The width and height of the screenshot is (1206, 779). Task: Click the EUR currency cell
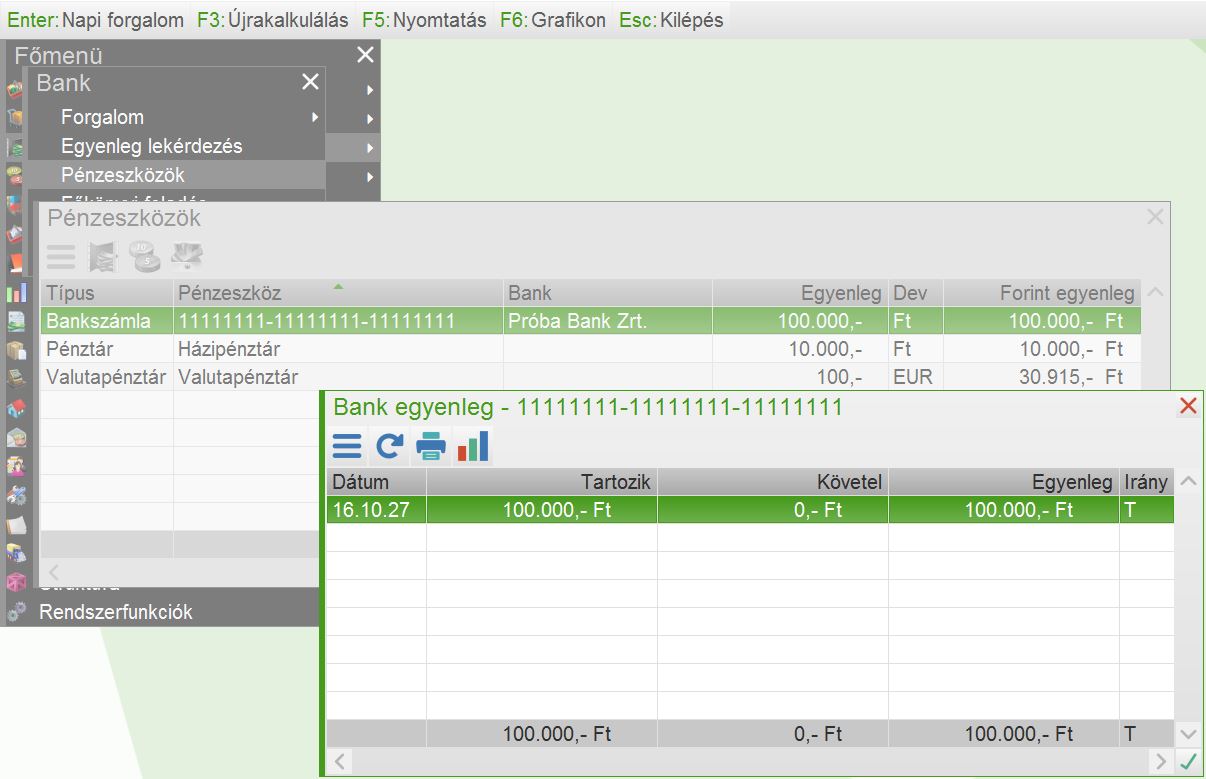(915, 377)
